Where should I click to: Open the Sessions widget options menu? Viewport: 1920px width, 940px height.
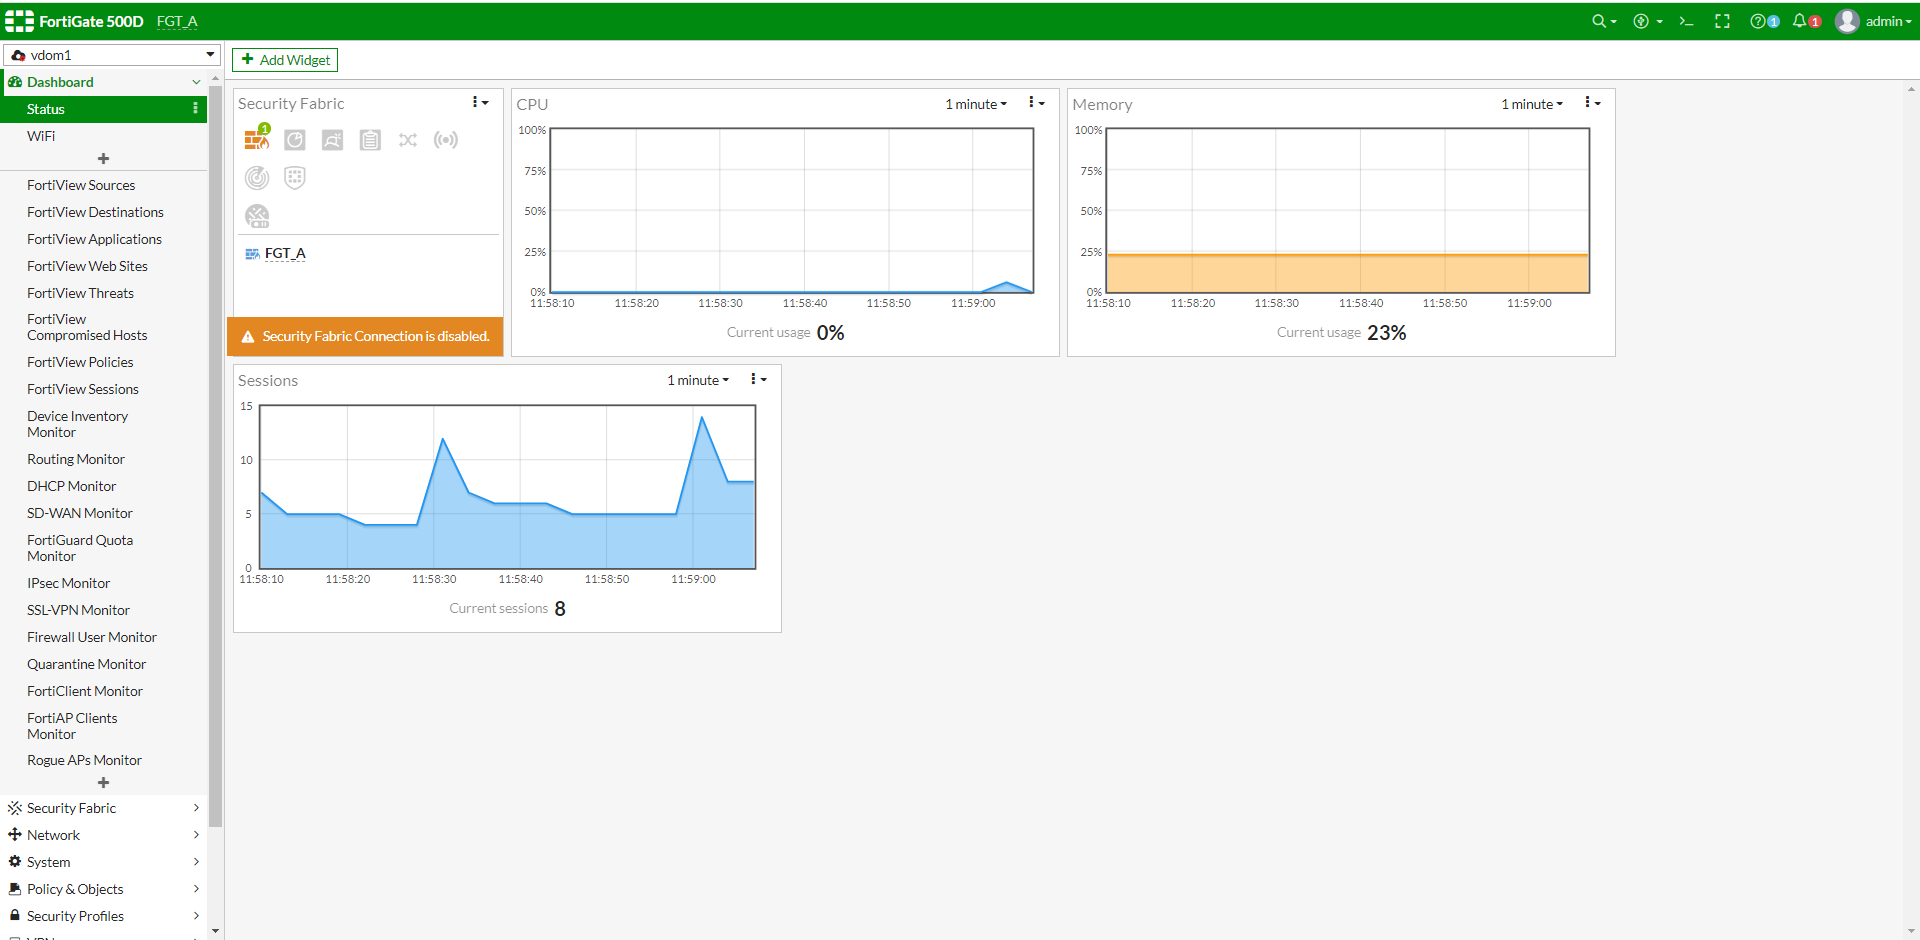tap(758, 379)
